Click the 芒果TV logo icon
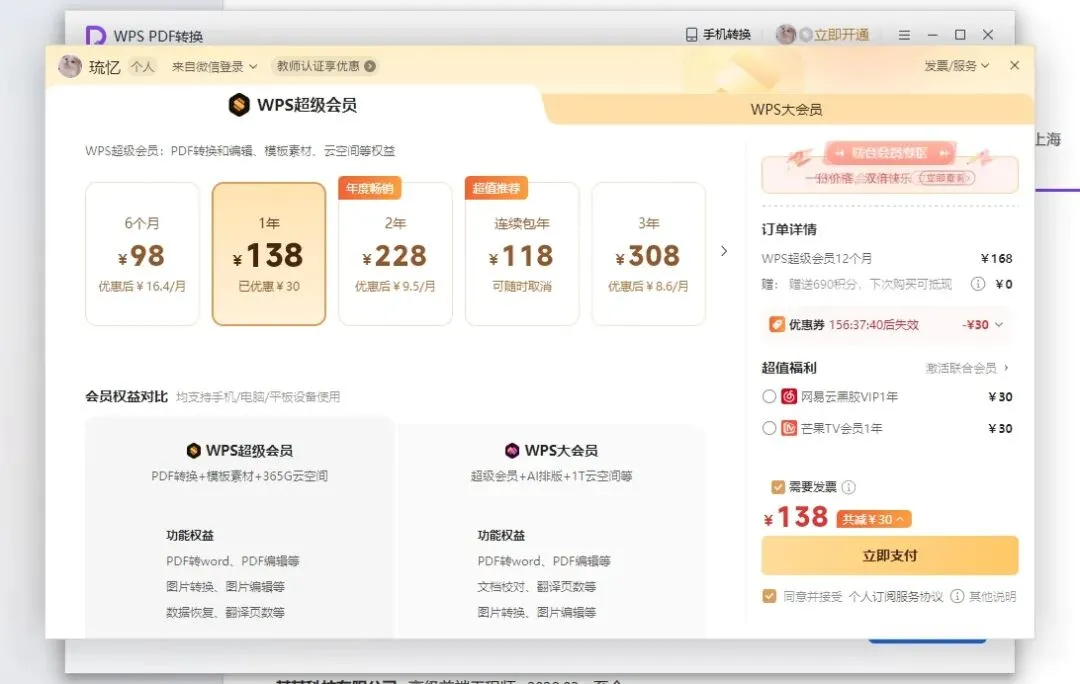 (x=789, y=428)
